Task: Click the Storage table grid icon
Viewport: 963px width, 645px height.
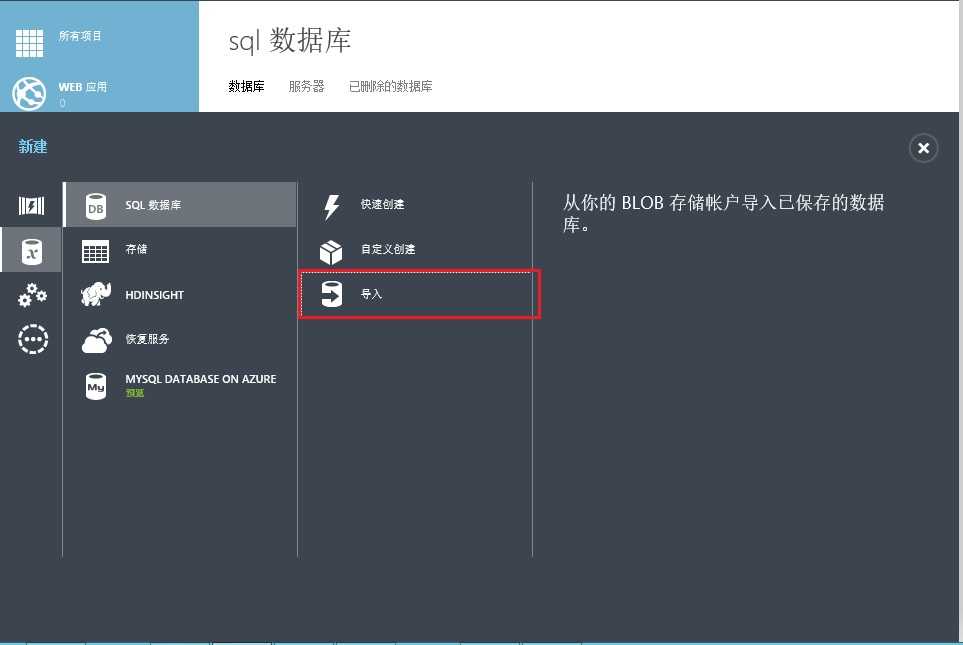Action: (x=95, y=251)
